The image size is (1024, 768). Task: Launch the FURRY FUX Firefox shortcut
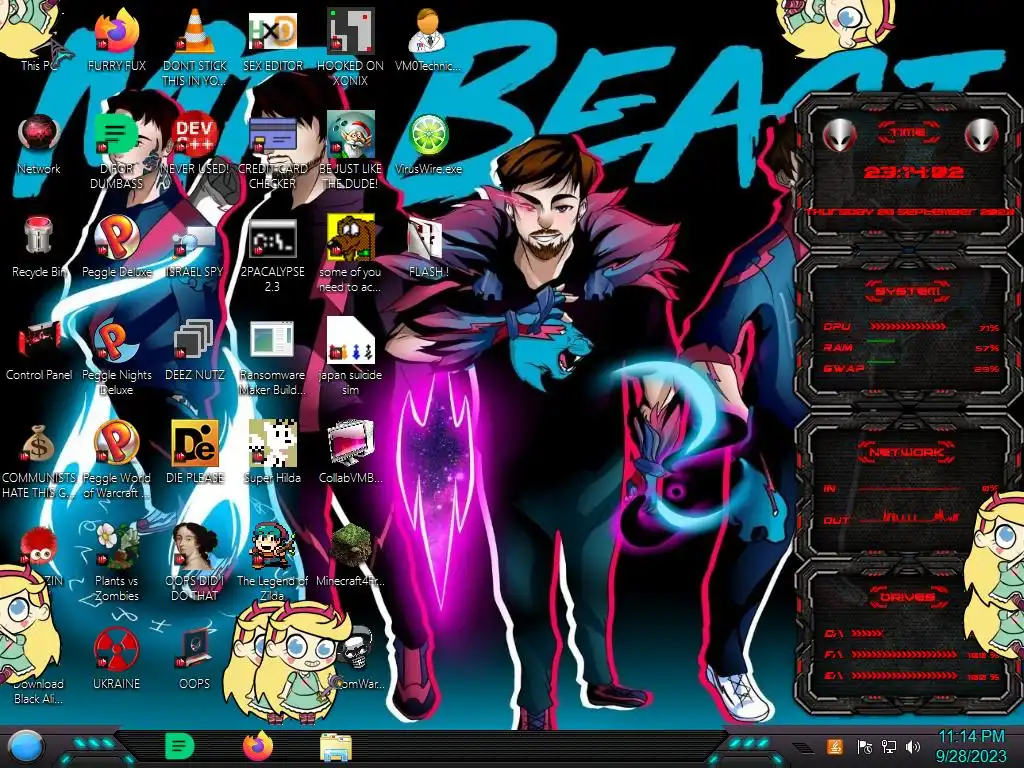pos(116,39)
